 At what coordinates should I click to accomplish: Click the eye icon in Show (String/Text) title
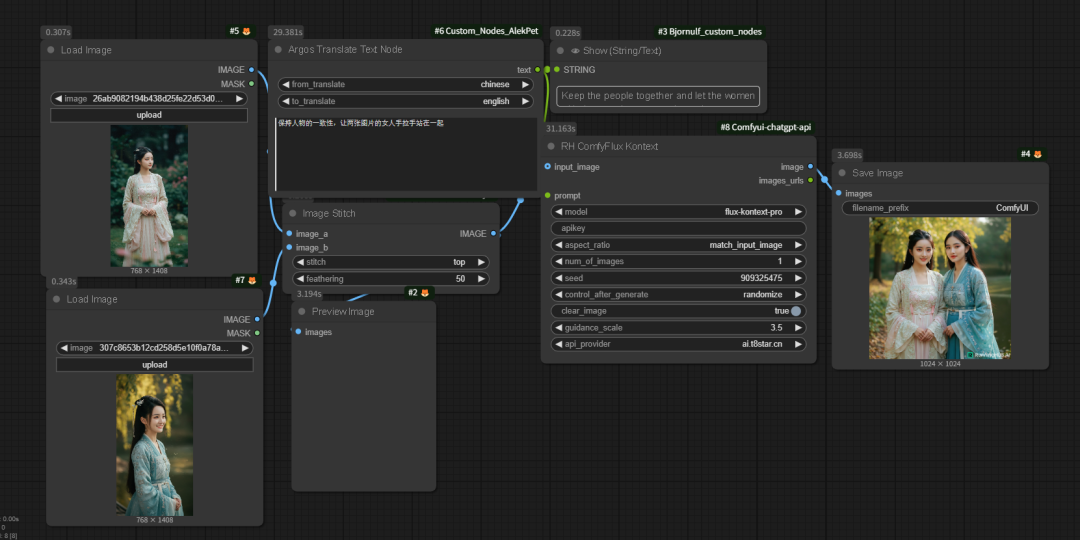tap(577, 51)
